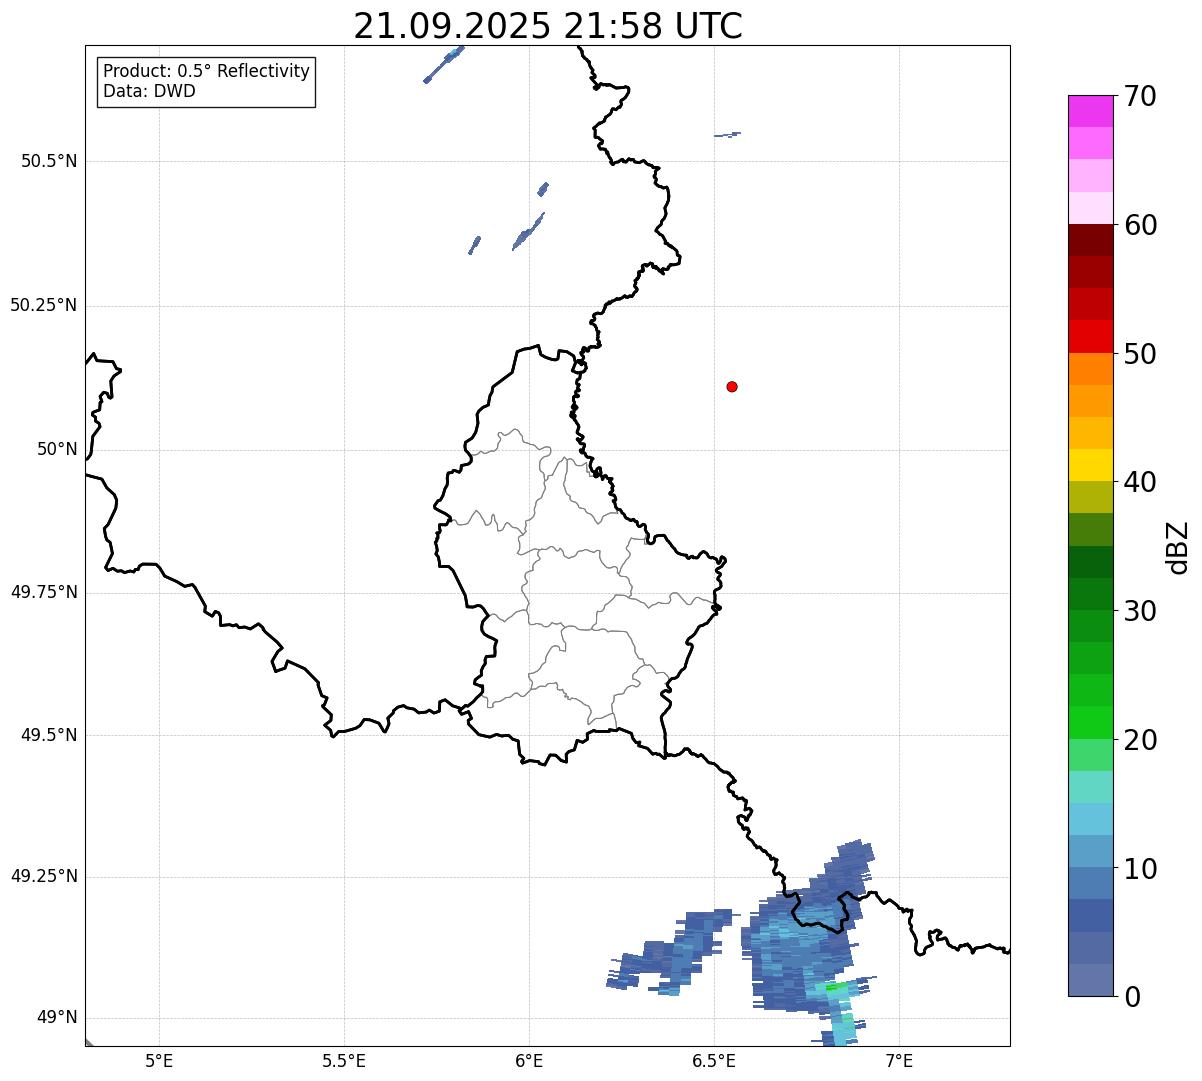Click the bright red colorbar segment above 50
Screen dimensions: 1202x1081
point(1091,337)
